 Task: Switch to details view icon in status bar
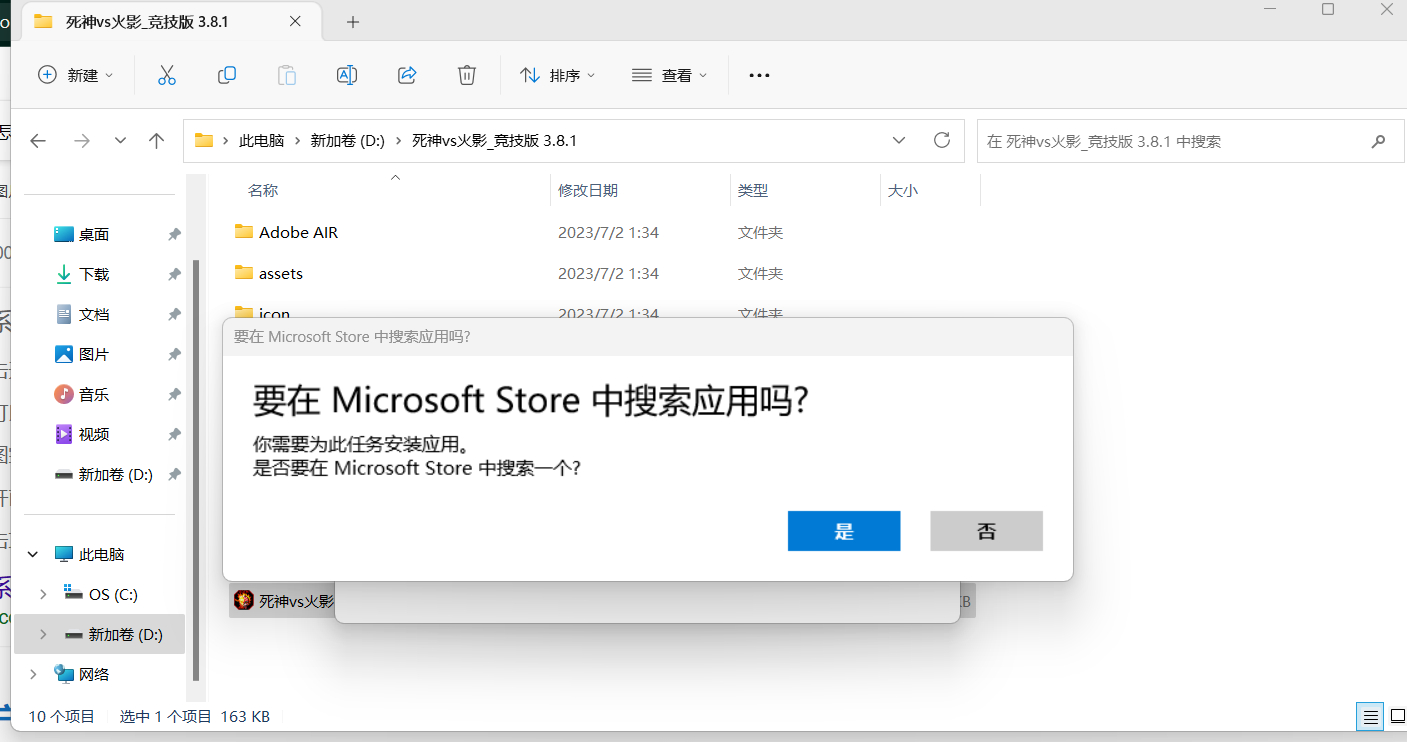tap(1371, 716)
